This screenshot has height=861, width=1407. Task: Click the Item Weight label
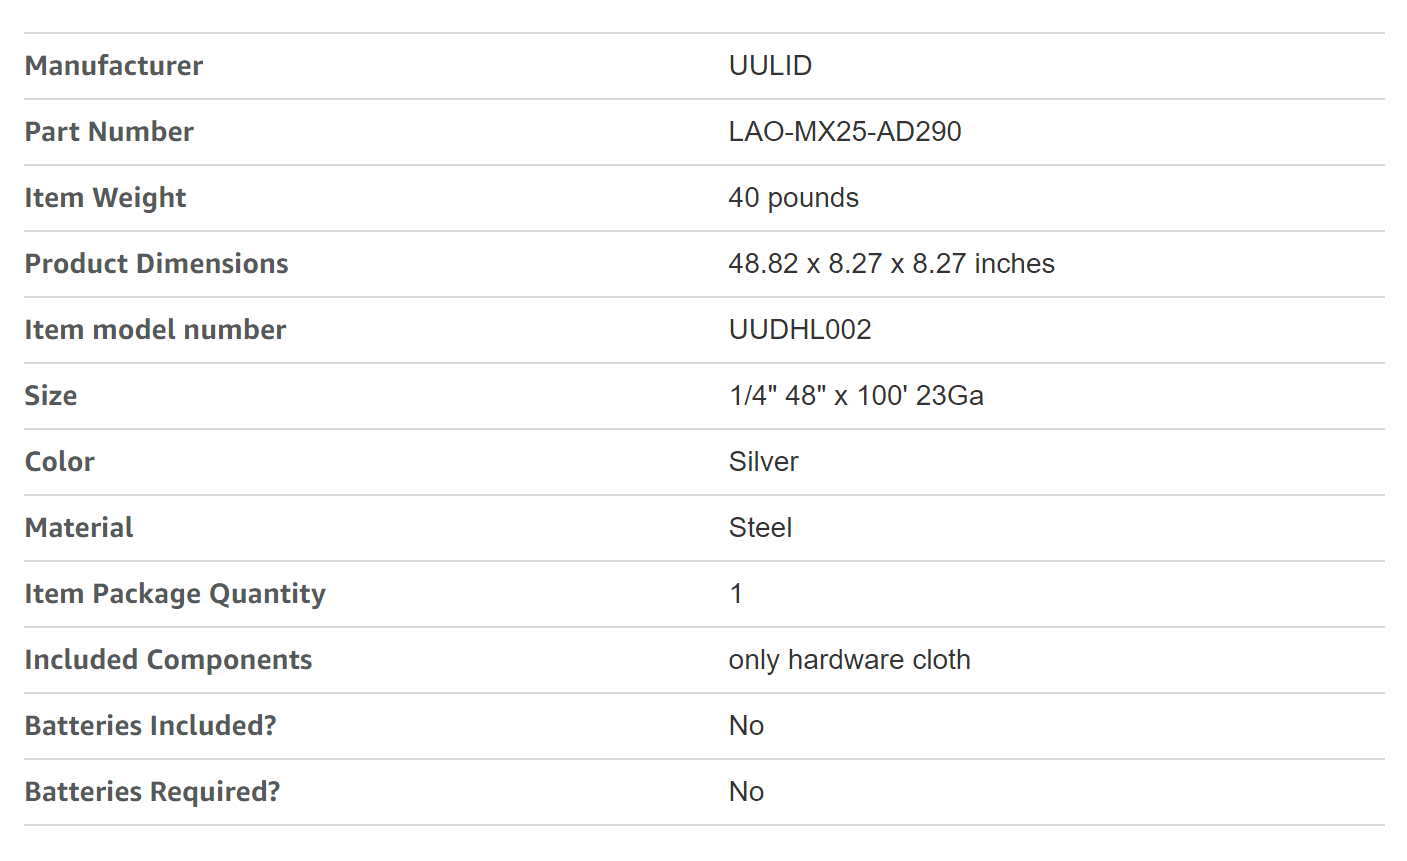[x=105, y=198]
